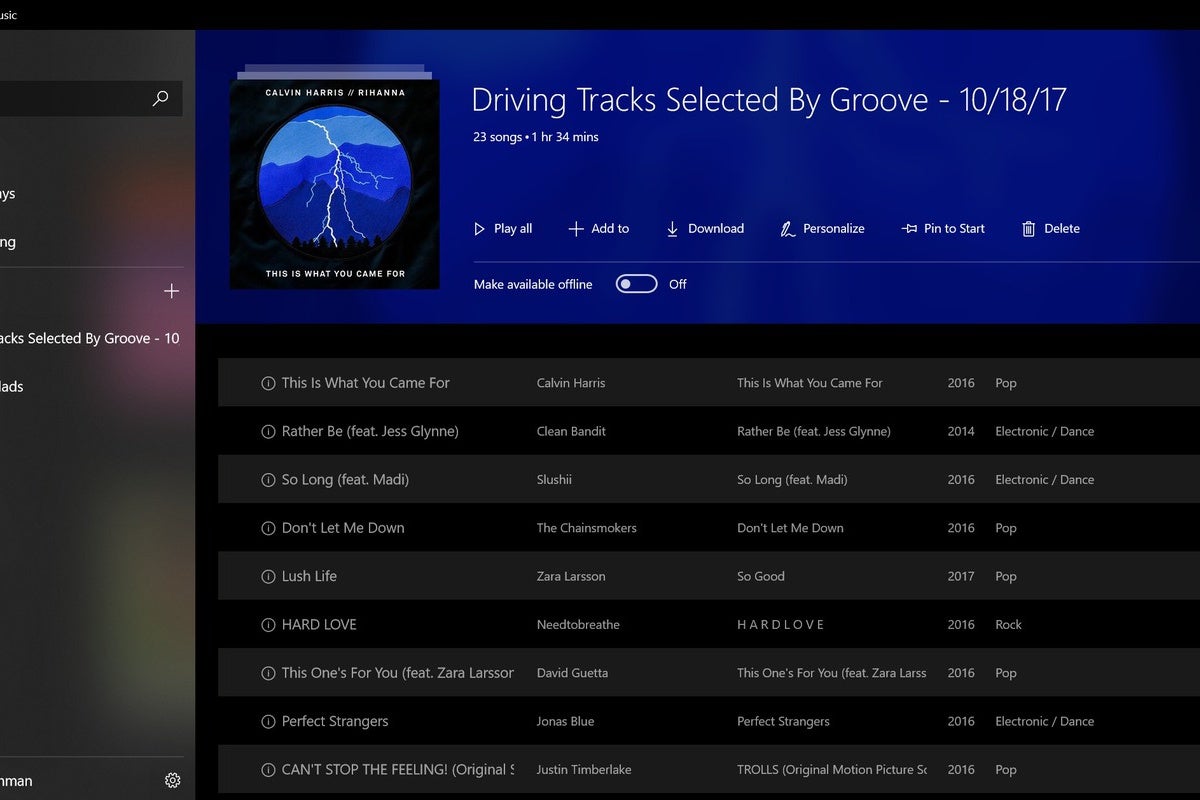This screenshot has height=800, width=1200.
Task: Open album H A R D L O V E
Action: pyautogui.click(x=781, y=625)
